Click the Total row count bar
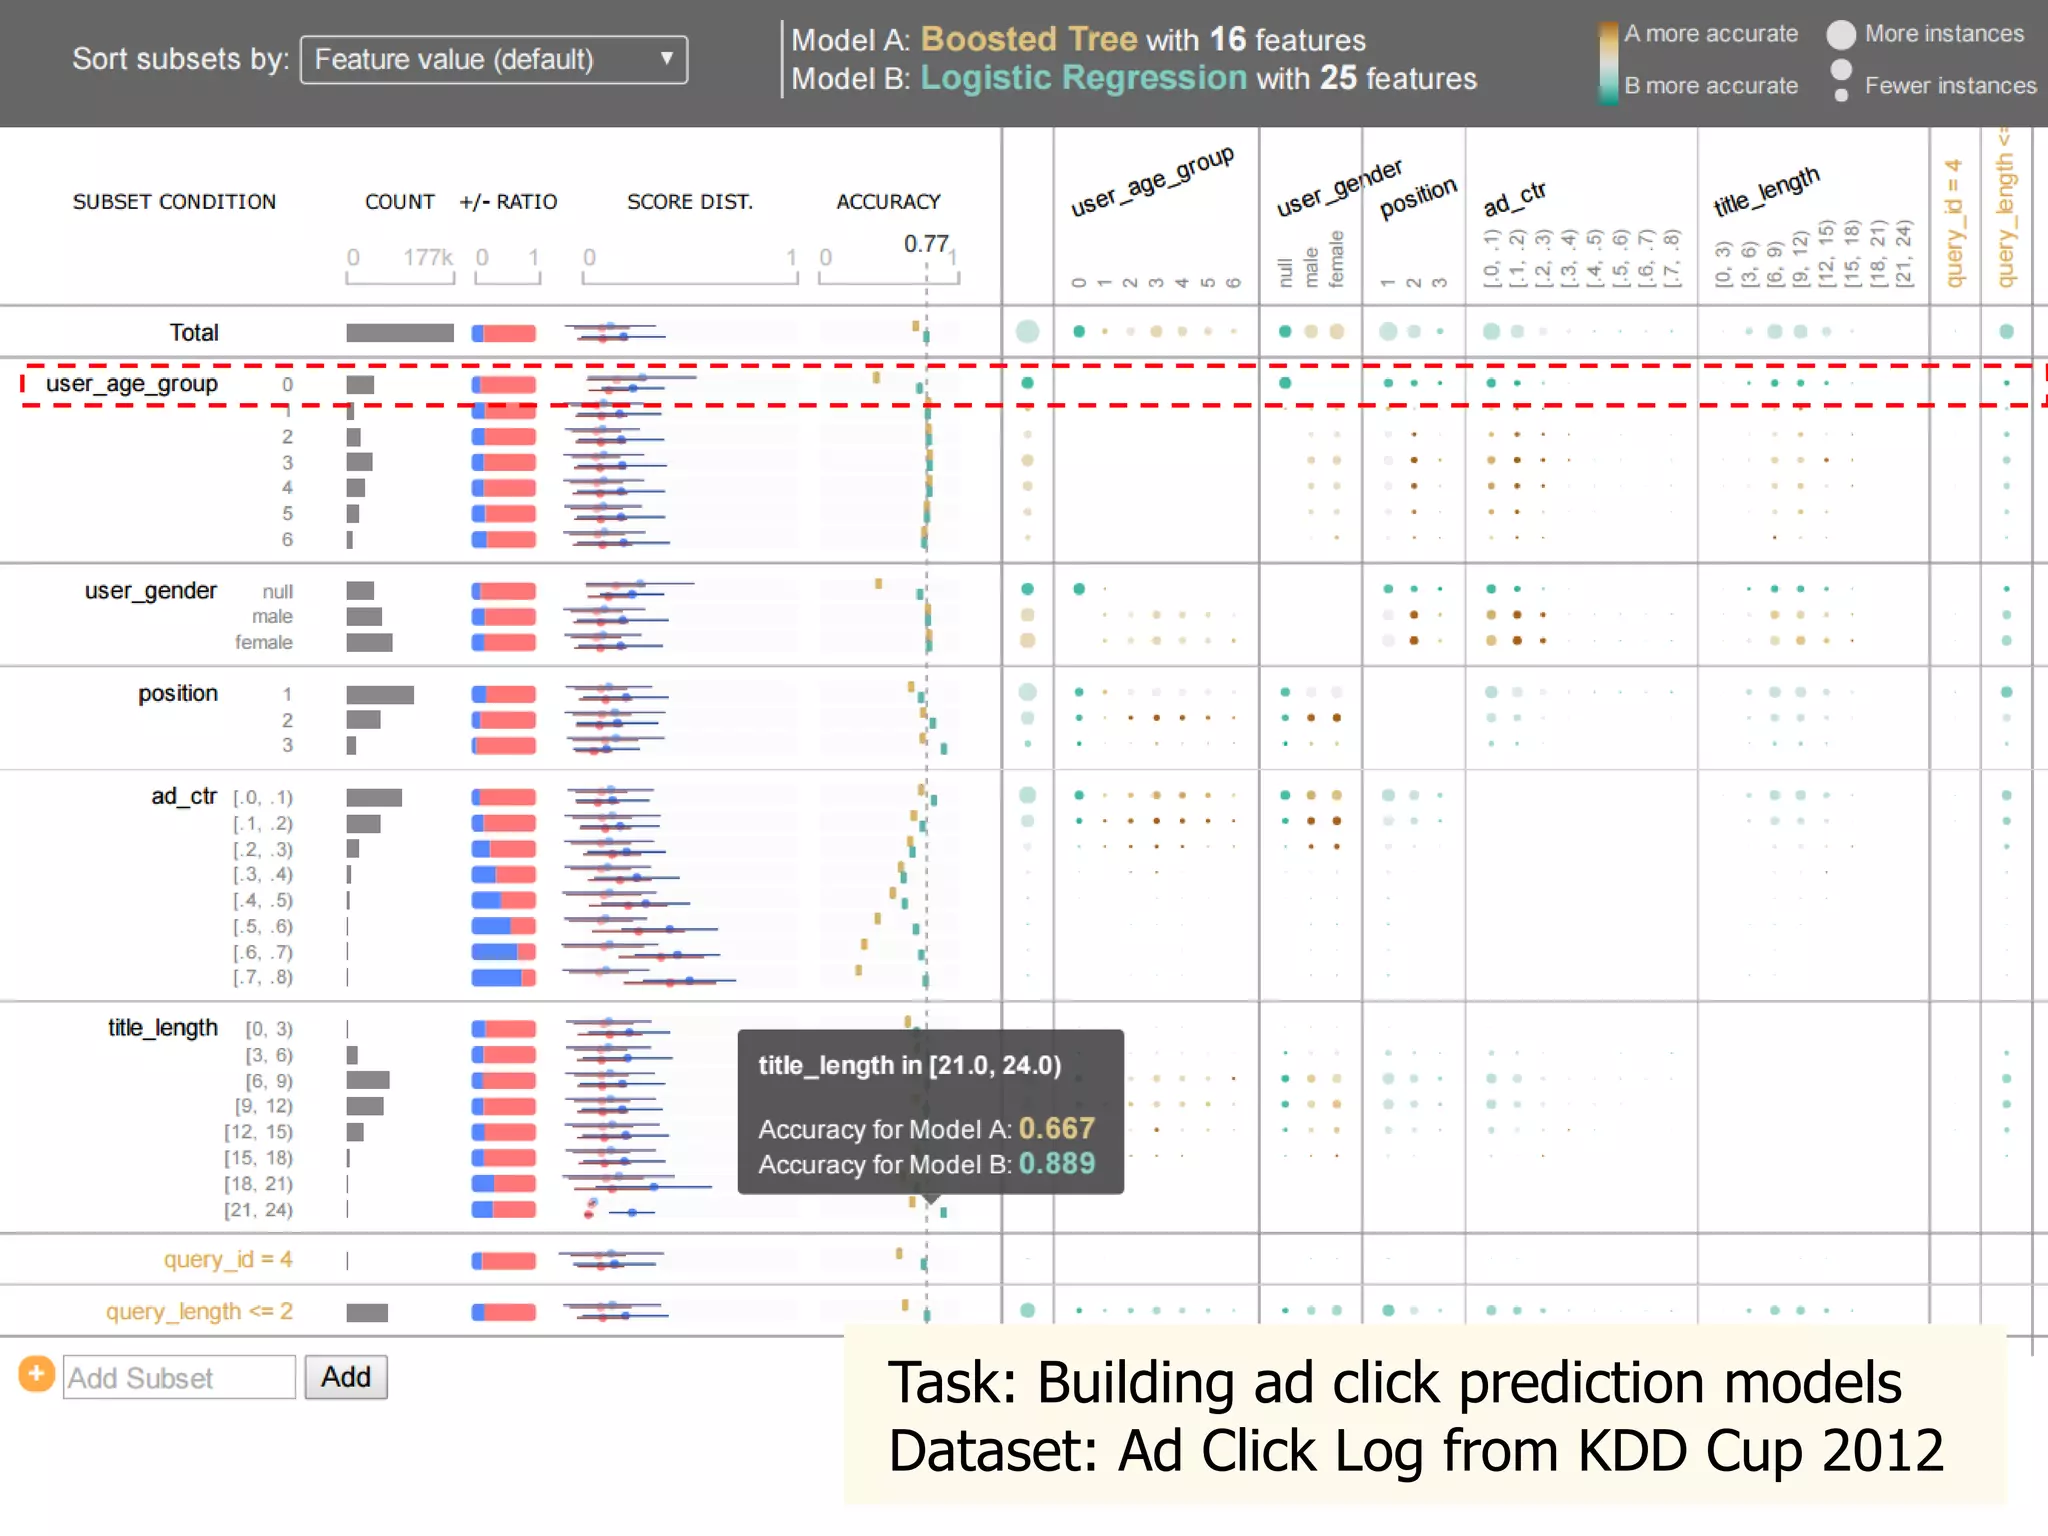2048x1536 pixels. click(x=400, y=333)
